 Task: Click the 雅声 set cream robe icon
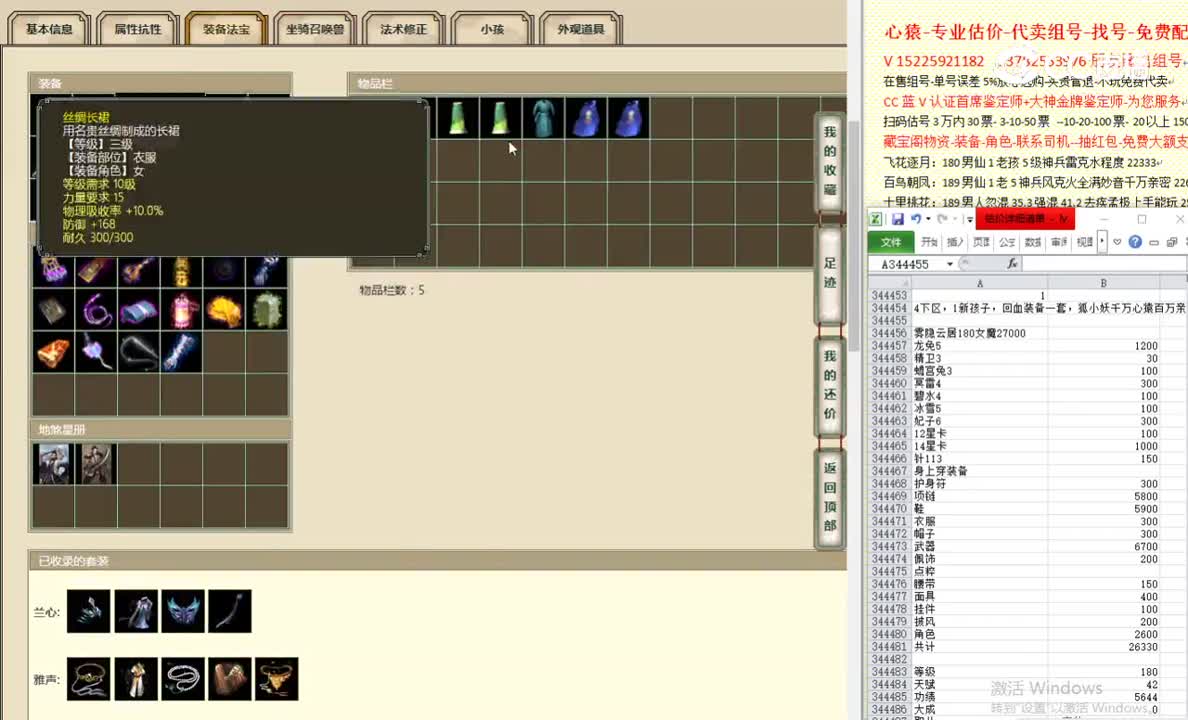coord(136,678)
